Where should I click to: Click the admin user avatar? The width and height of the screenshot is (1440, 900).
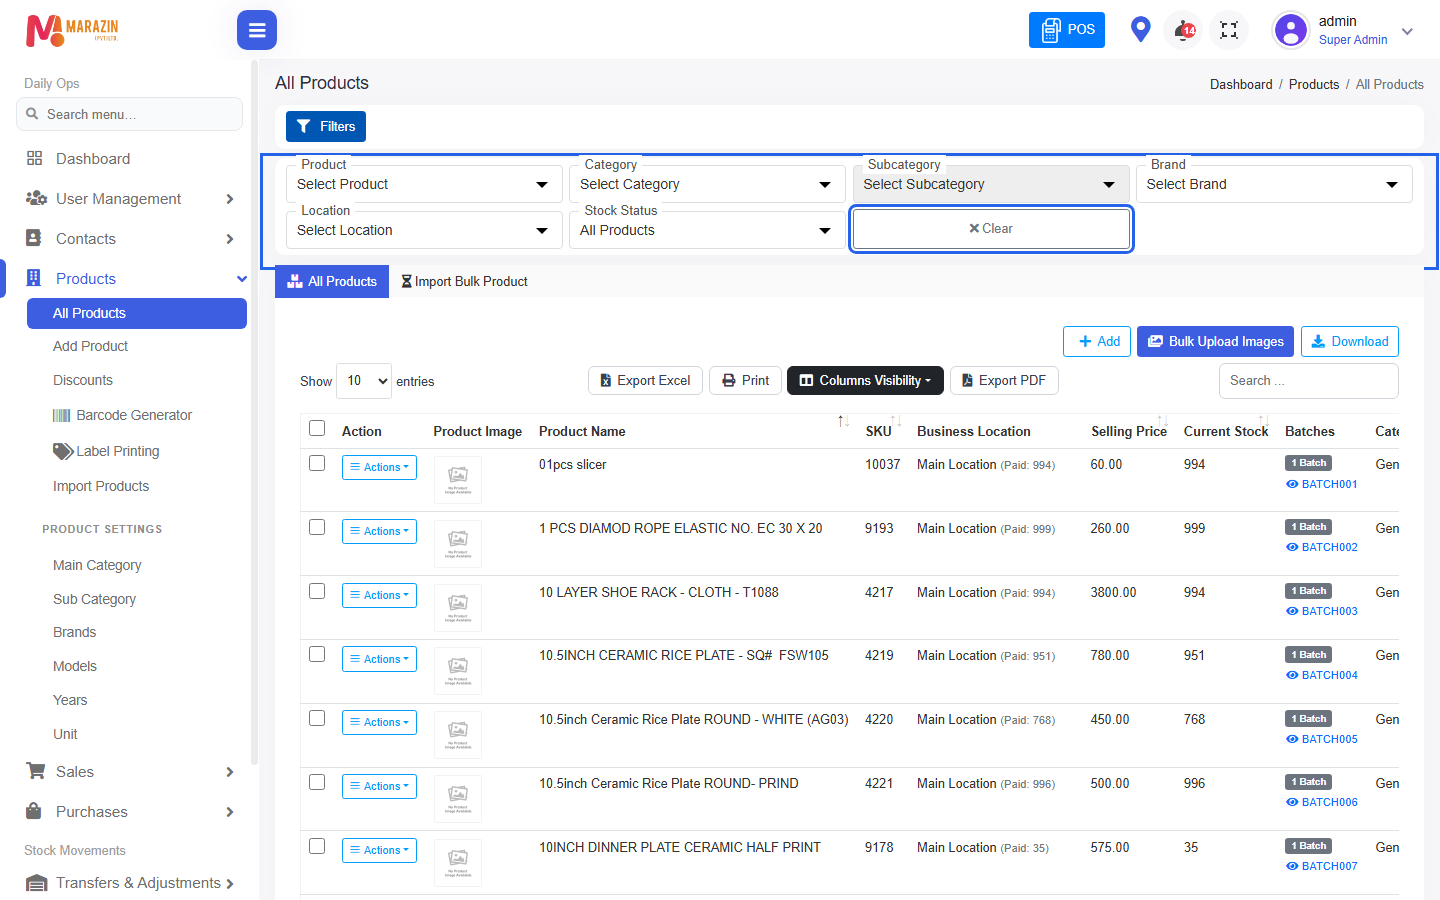click(1291, 30)
